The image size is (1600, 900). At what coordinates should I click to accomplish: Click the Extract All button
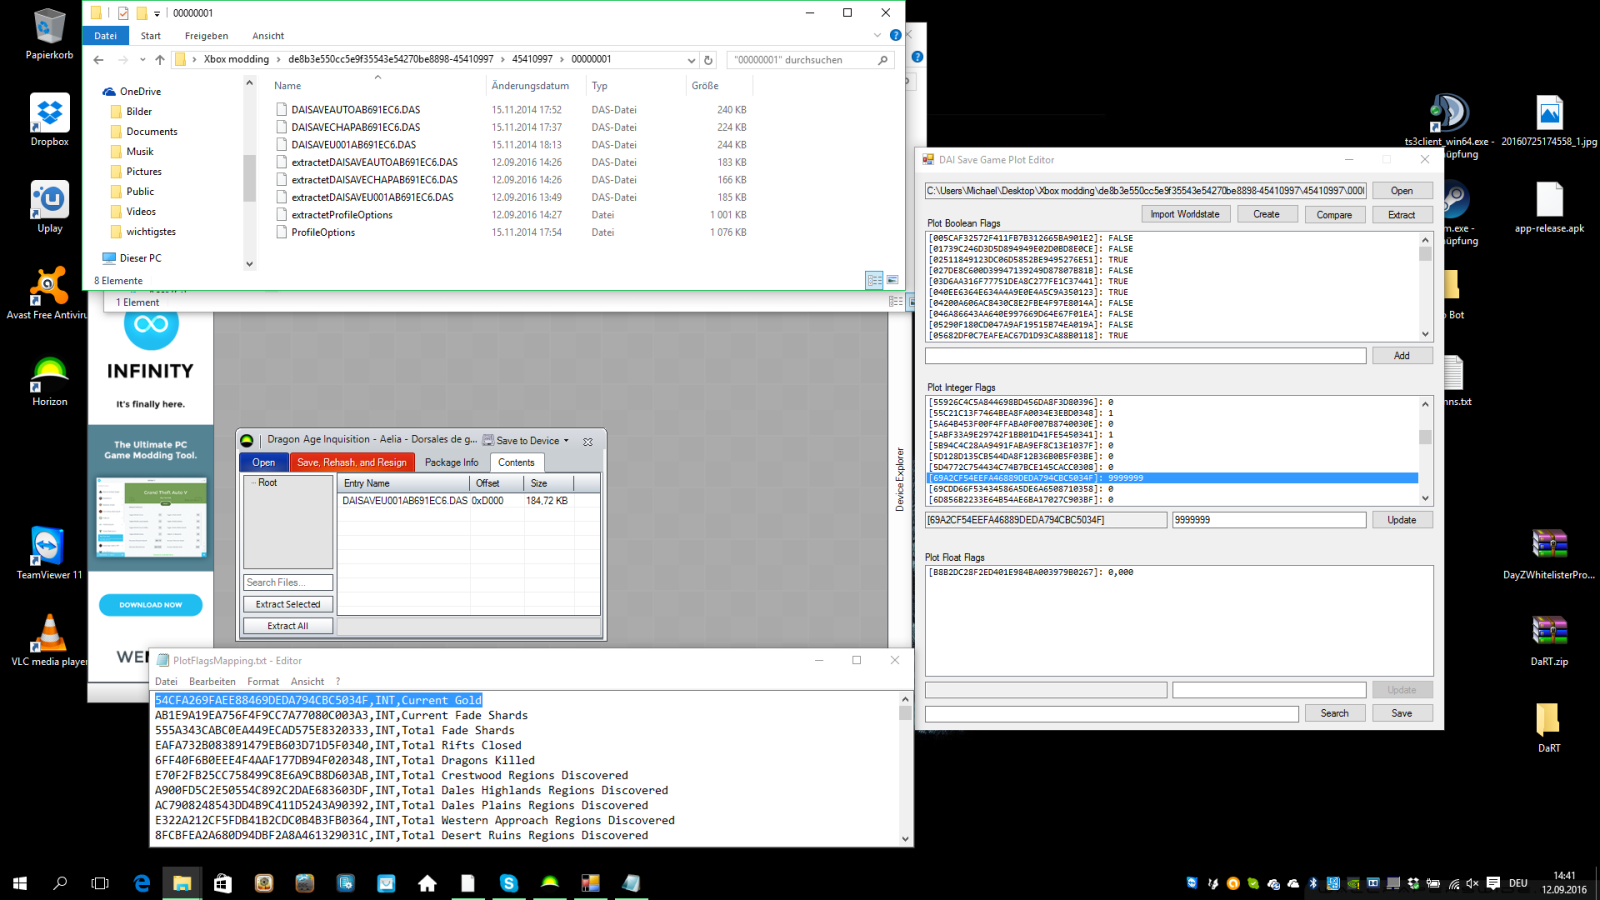pos(288,626)
